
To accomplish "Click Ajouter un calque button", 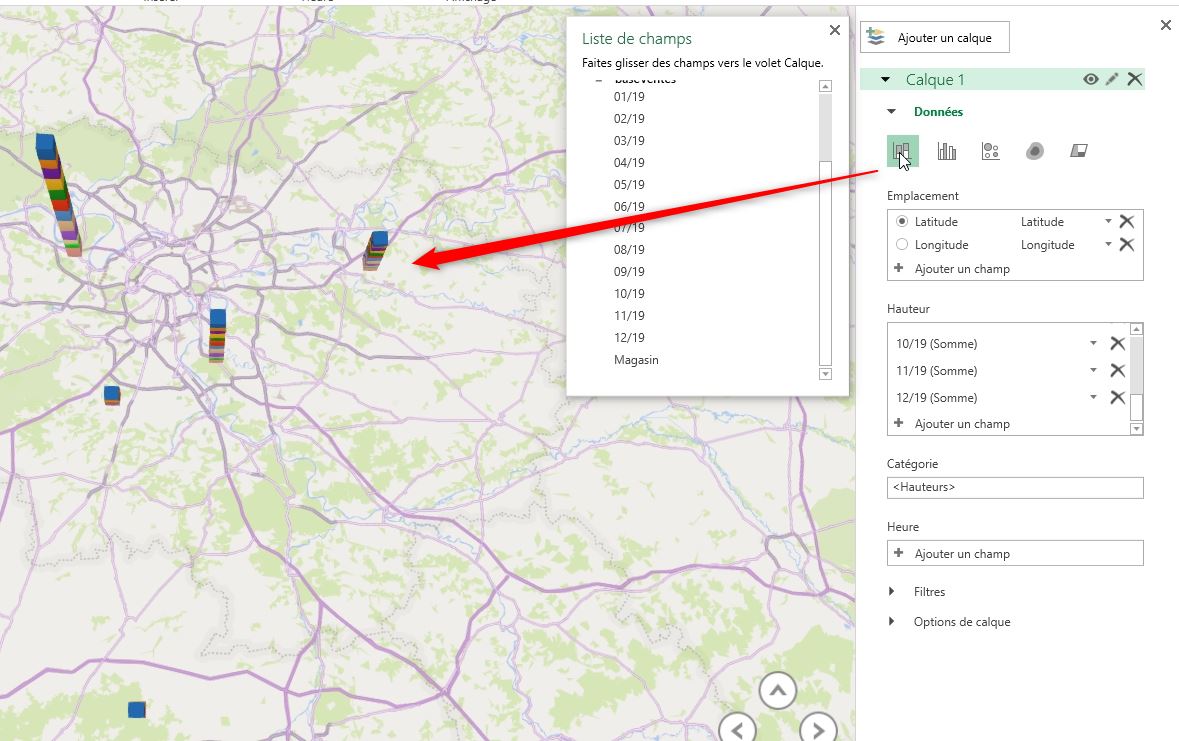I will (934, 37).
